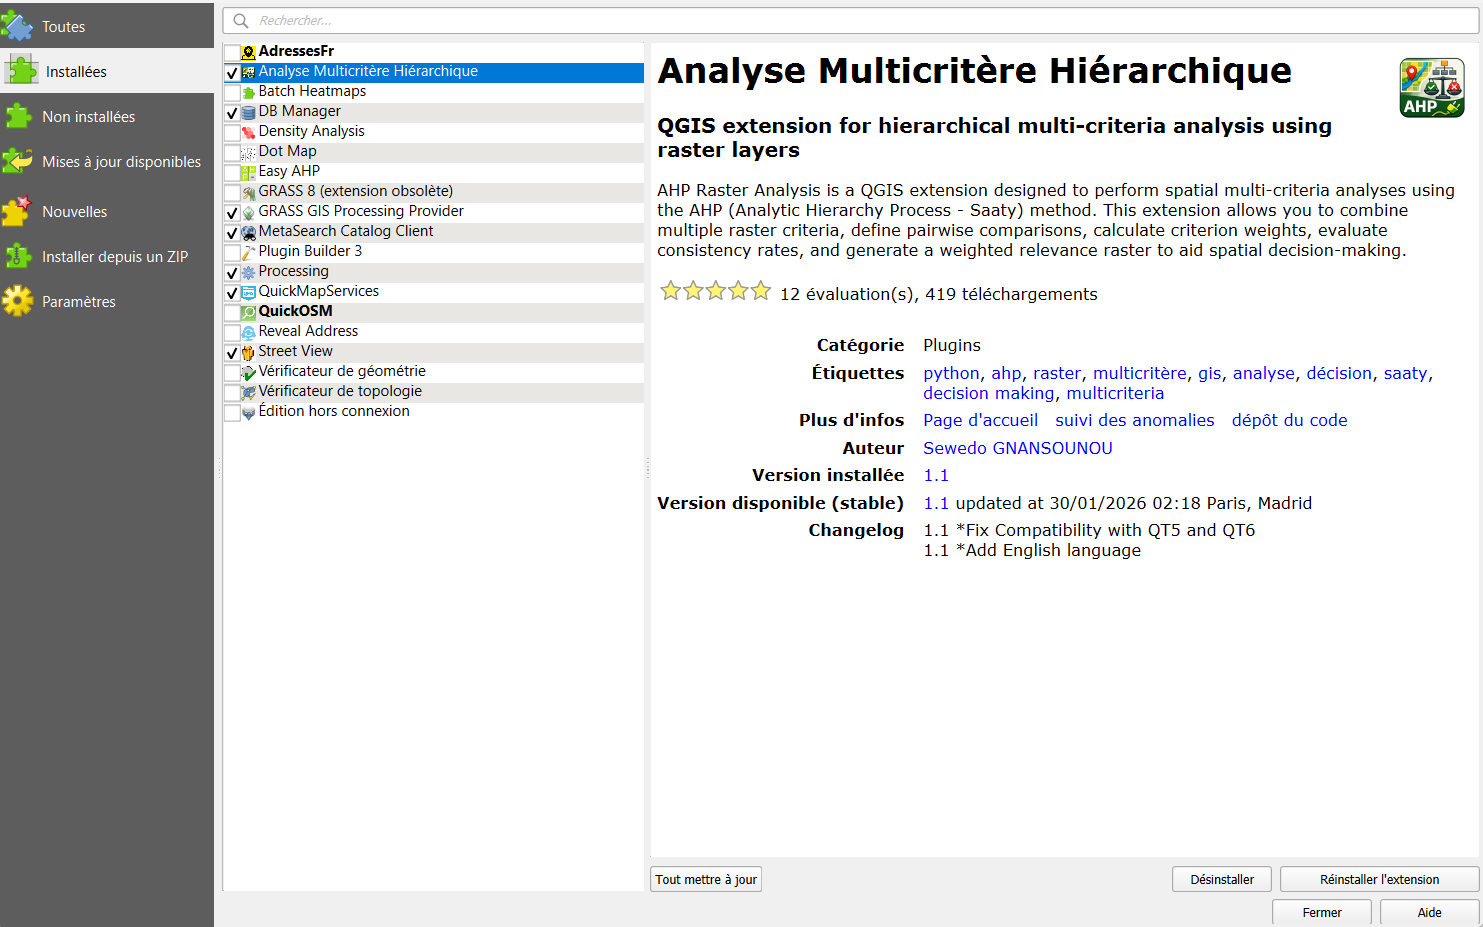Click the AHP plugin logo icon

click(1431, 88)
